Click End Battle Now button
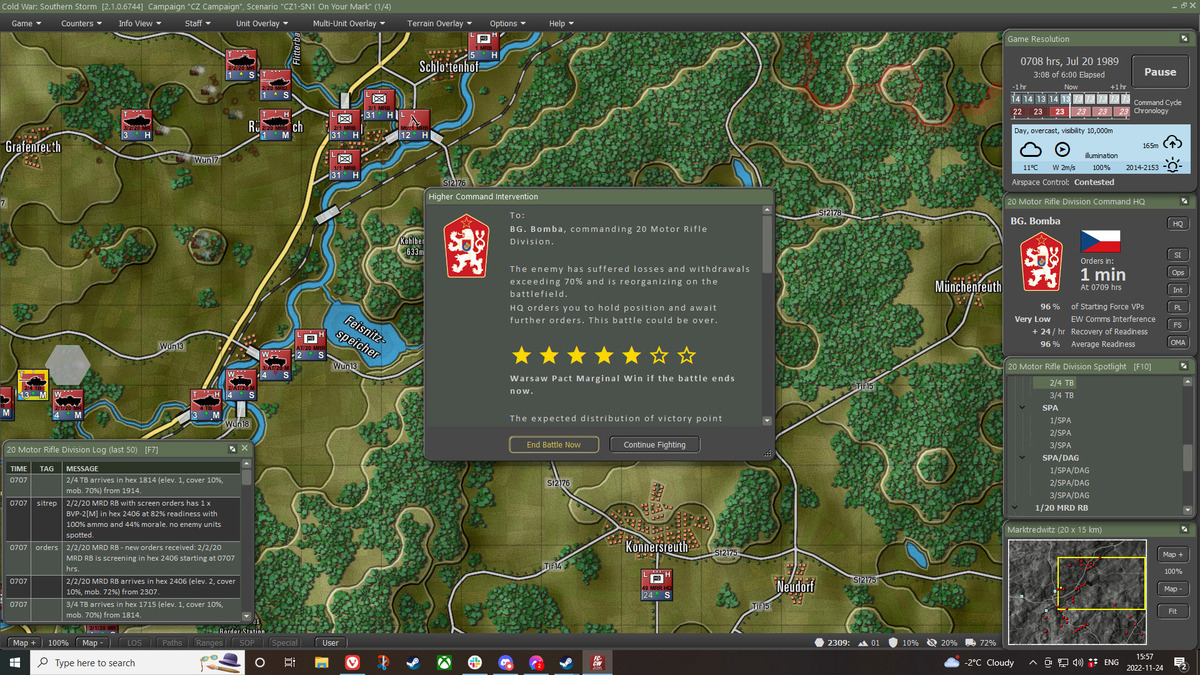 (x=554, y=444)
